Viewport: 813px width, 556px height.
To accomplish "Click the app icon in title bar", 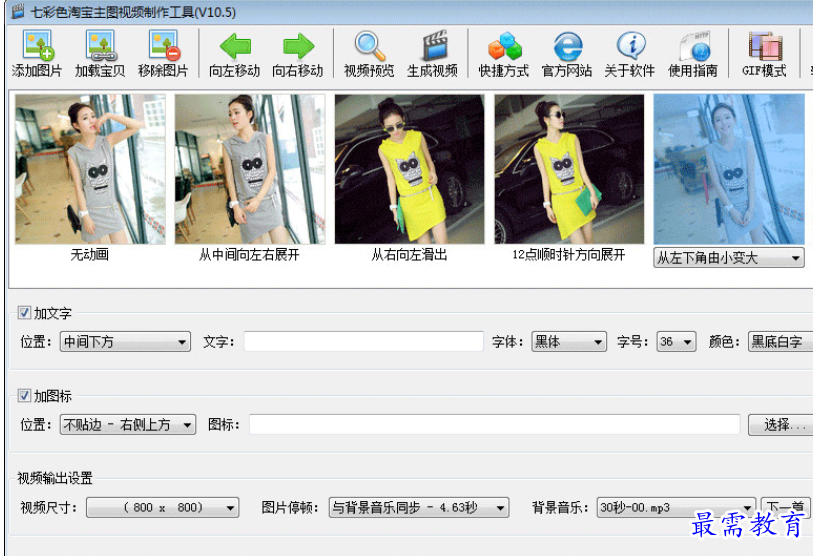I will click(18, 11).
